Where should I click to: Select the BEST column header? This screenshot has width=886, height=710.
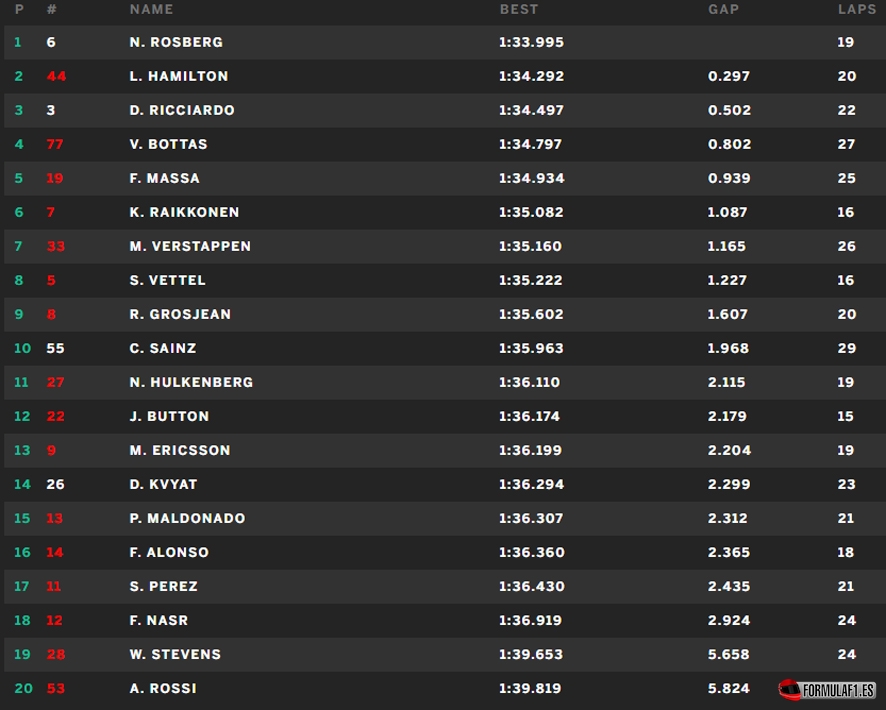519,9
